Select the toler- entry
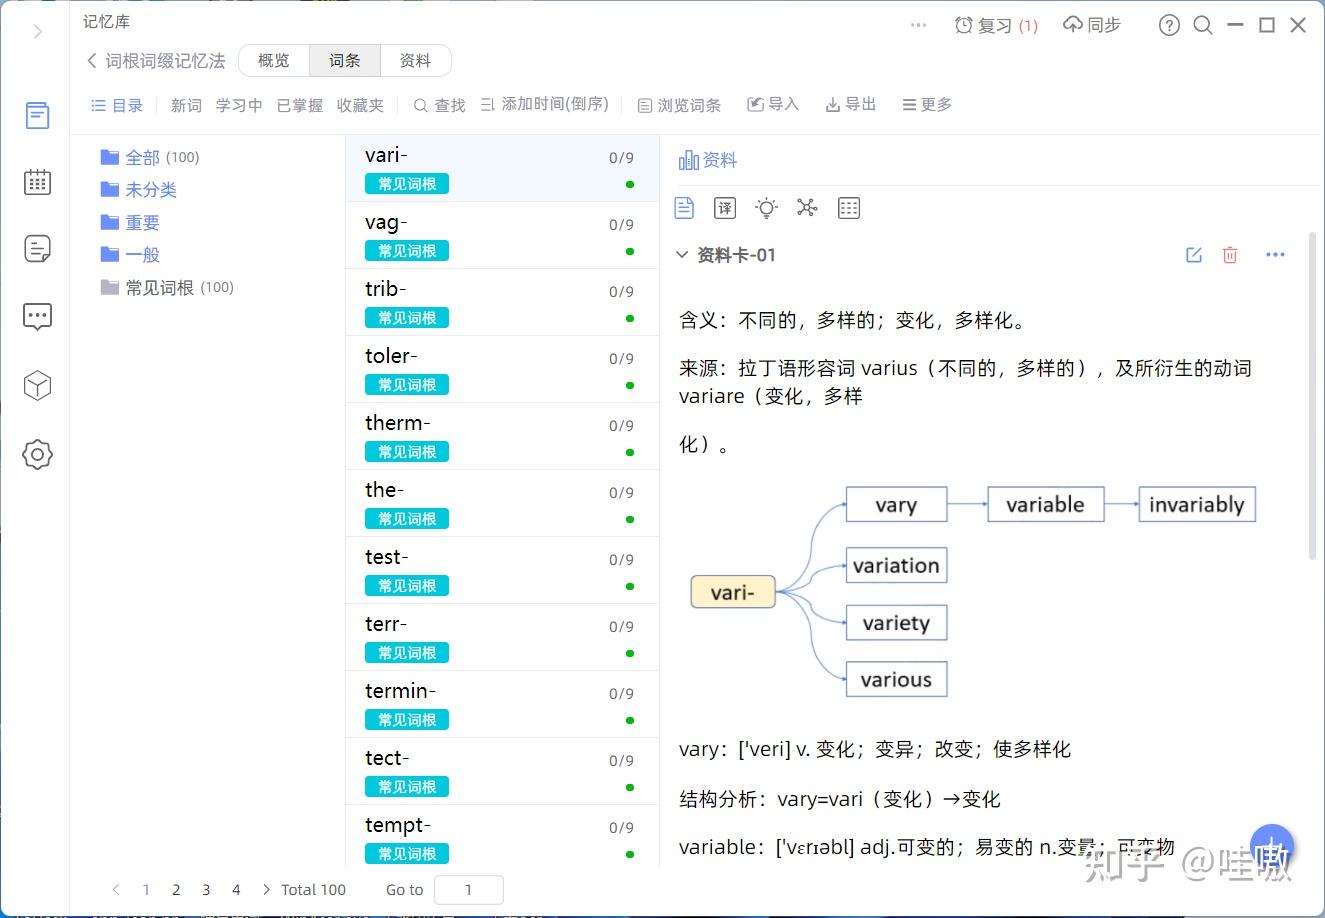 pyautogui.click(x=502, y=369)
